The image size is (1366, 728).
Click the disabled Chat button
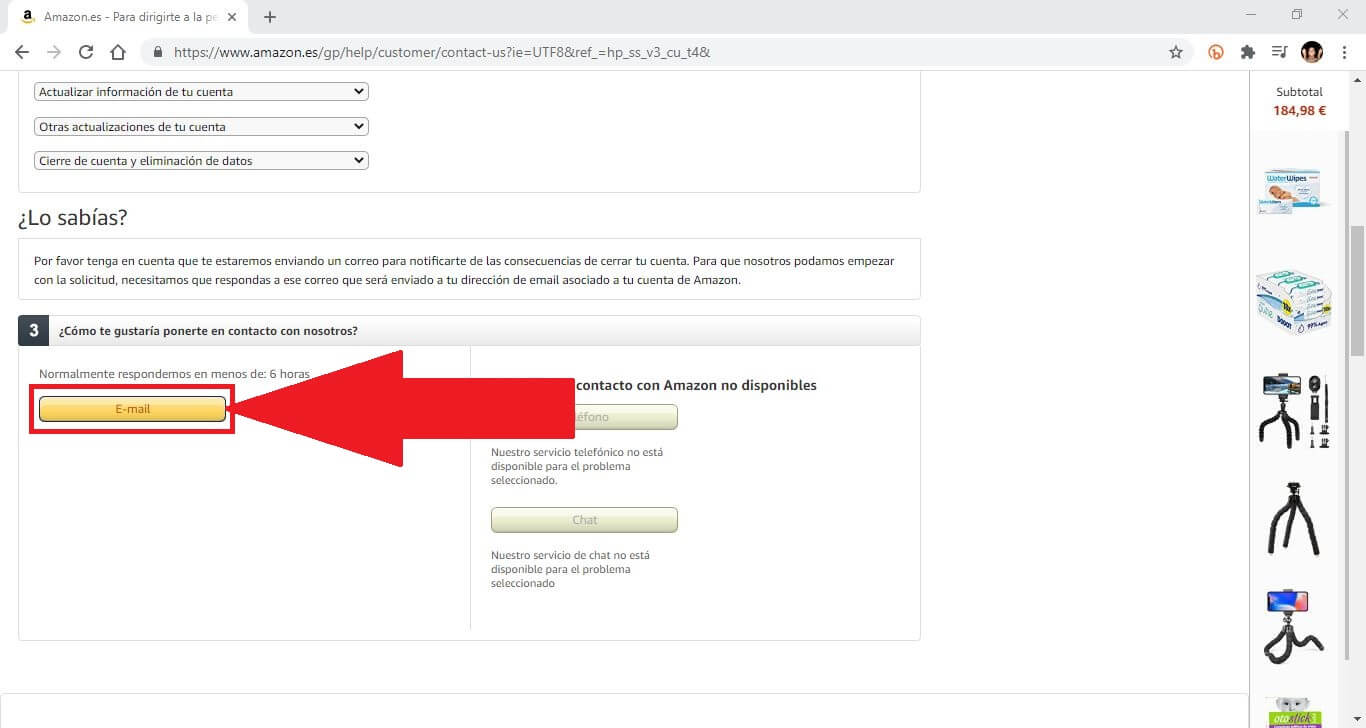tap(584, 520)
